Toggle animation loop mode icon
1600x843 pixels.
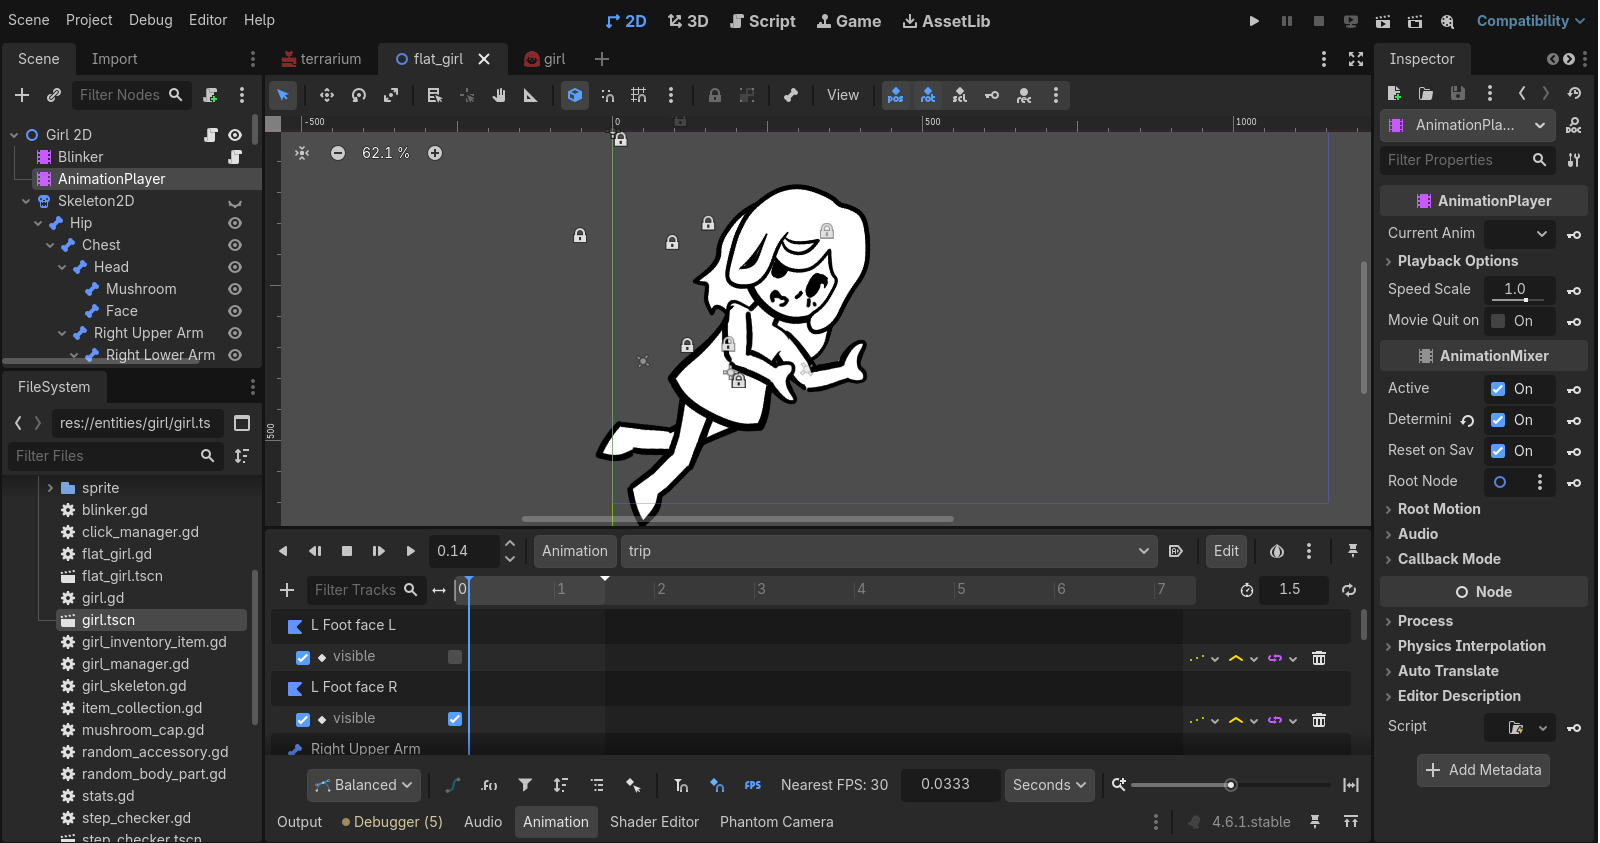pos(1349,590)
